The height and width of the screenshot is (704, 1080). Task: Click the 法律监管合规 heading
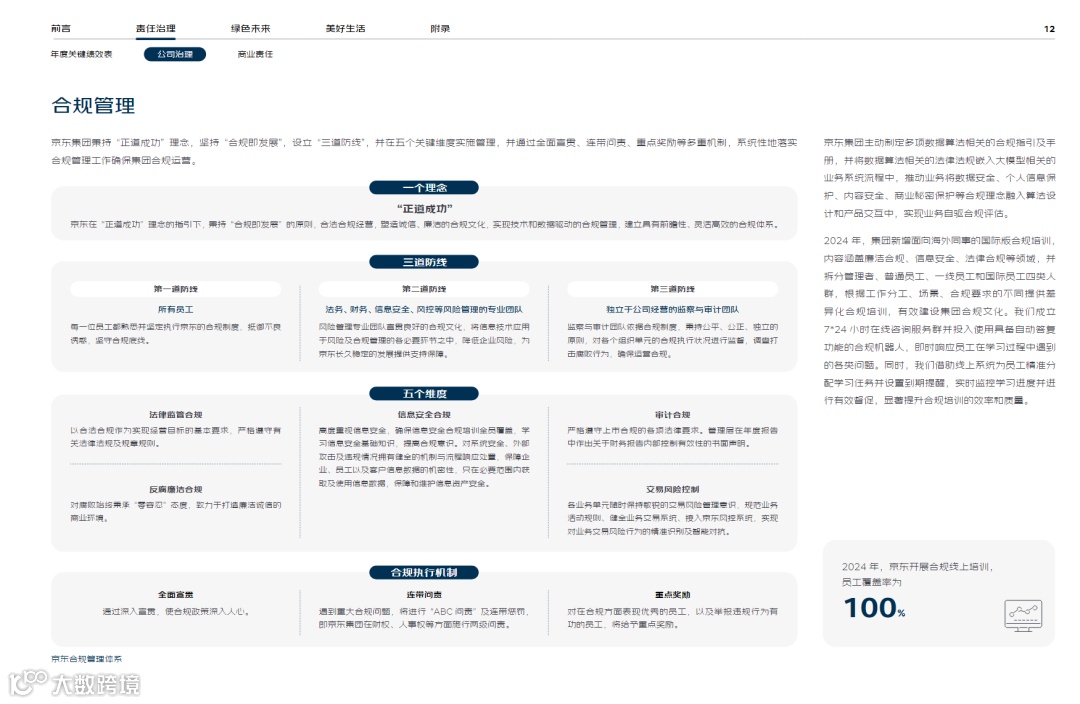tap(176, 414)
